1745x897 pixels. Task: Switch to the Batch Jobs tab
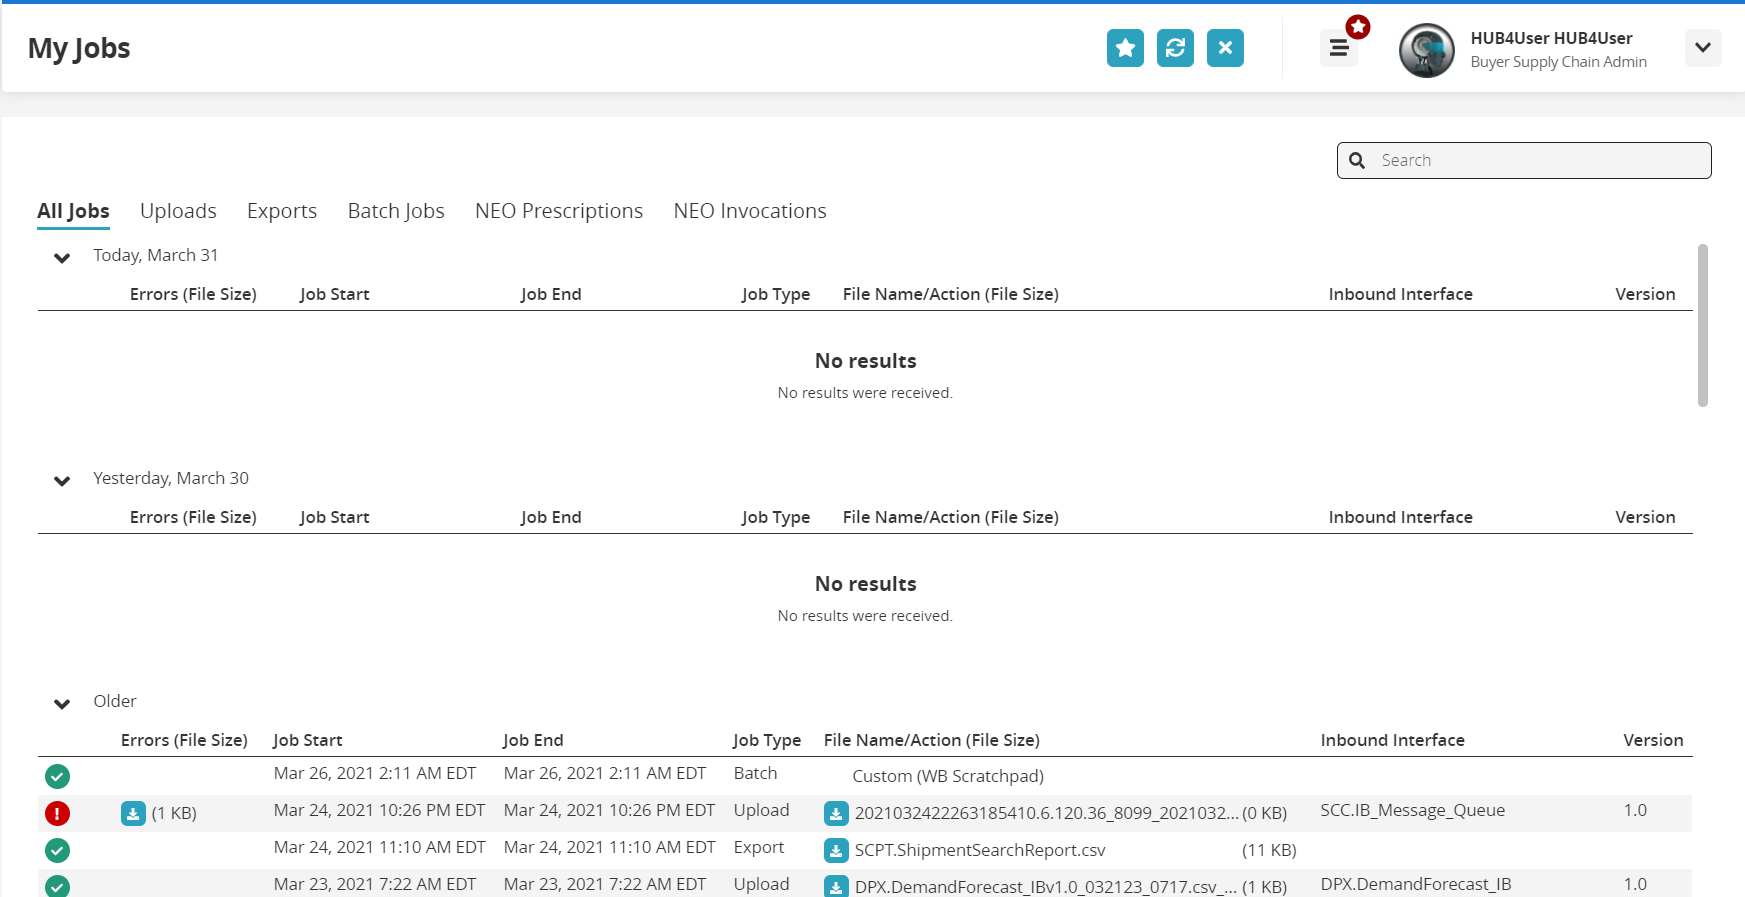(x=396, y=211)
